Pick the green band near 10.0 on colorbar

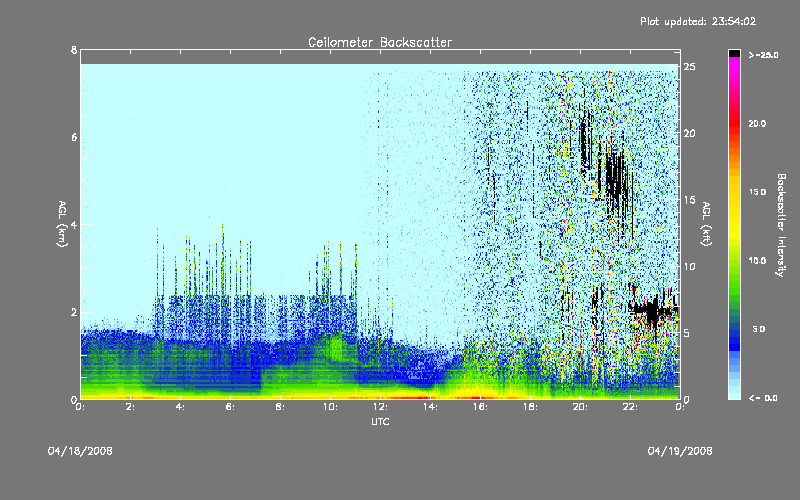(734, 261)
